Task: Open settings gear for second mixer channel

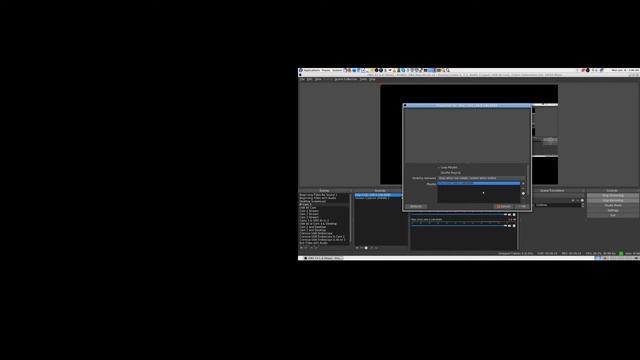Action: pyautogui.click(x=514, y=226)
